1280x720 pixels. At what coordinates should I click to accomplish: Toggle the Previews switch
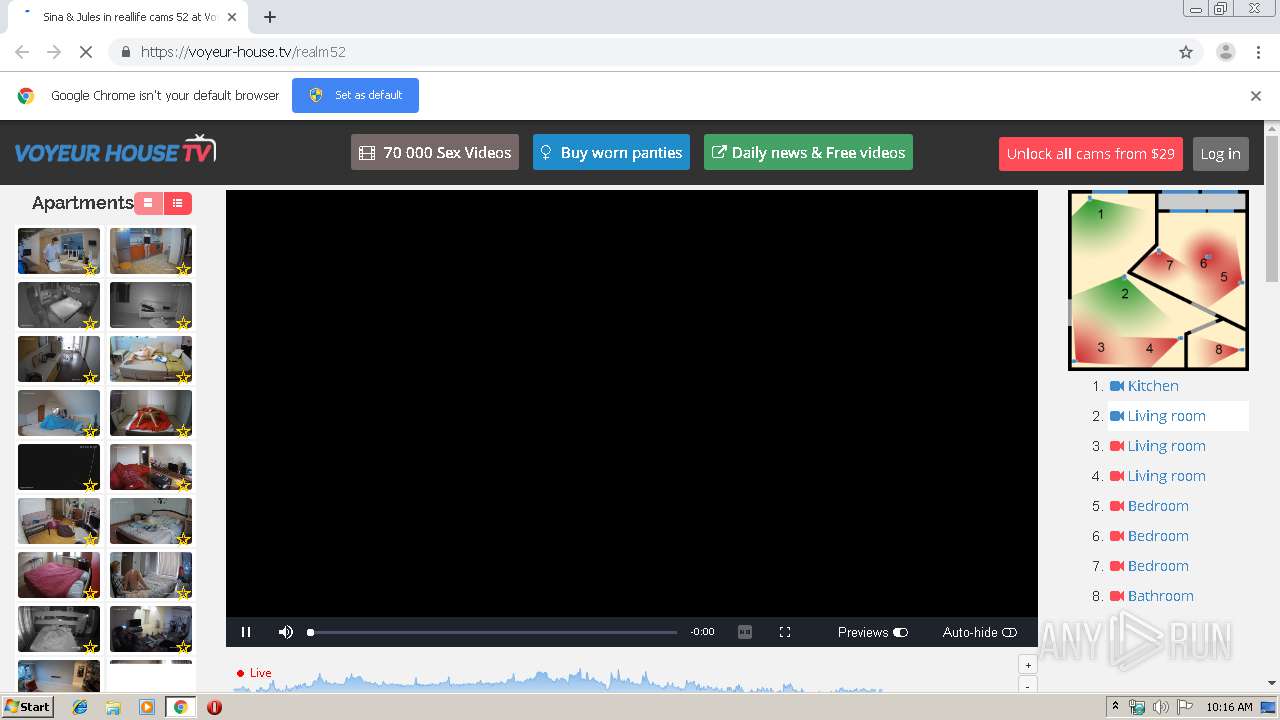[901, 632]
